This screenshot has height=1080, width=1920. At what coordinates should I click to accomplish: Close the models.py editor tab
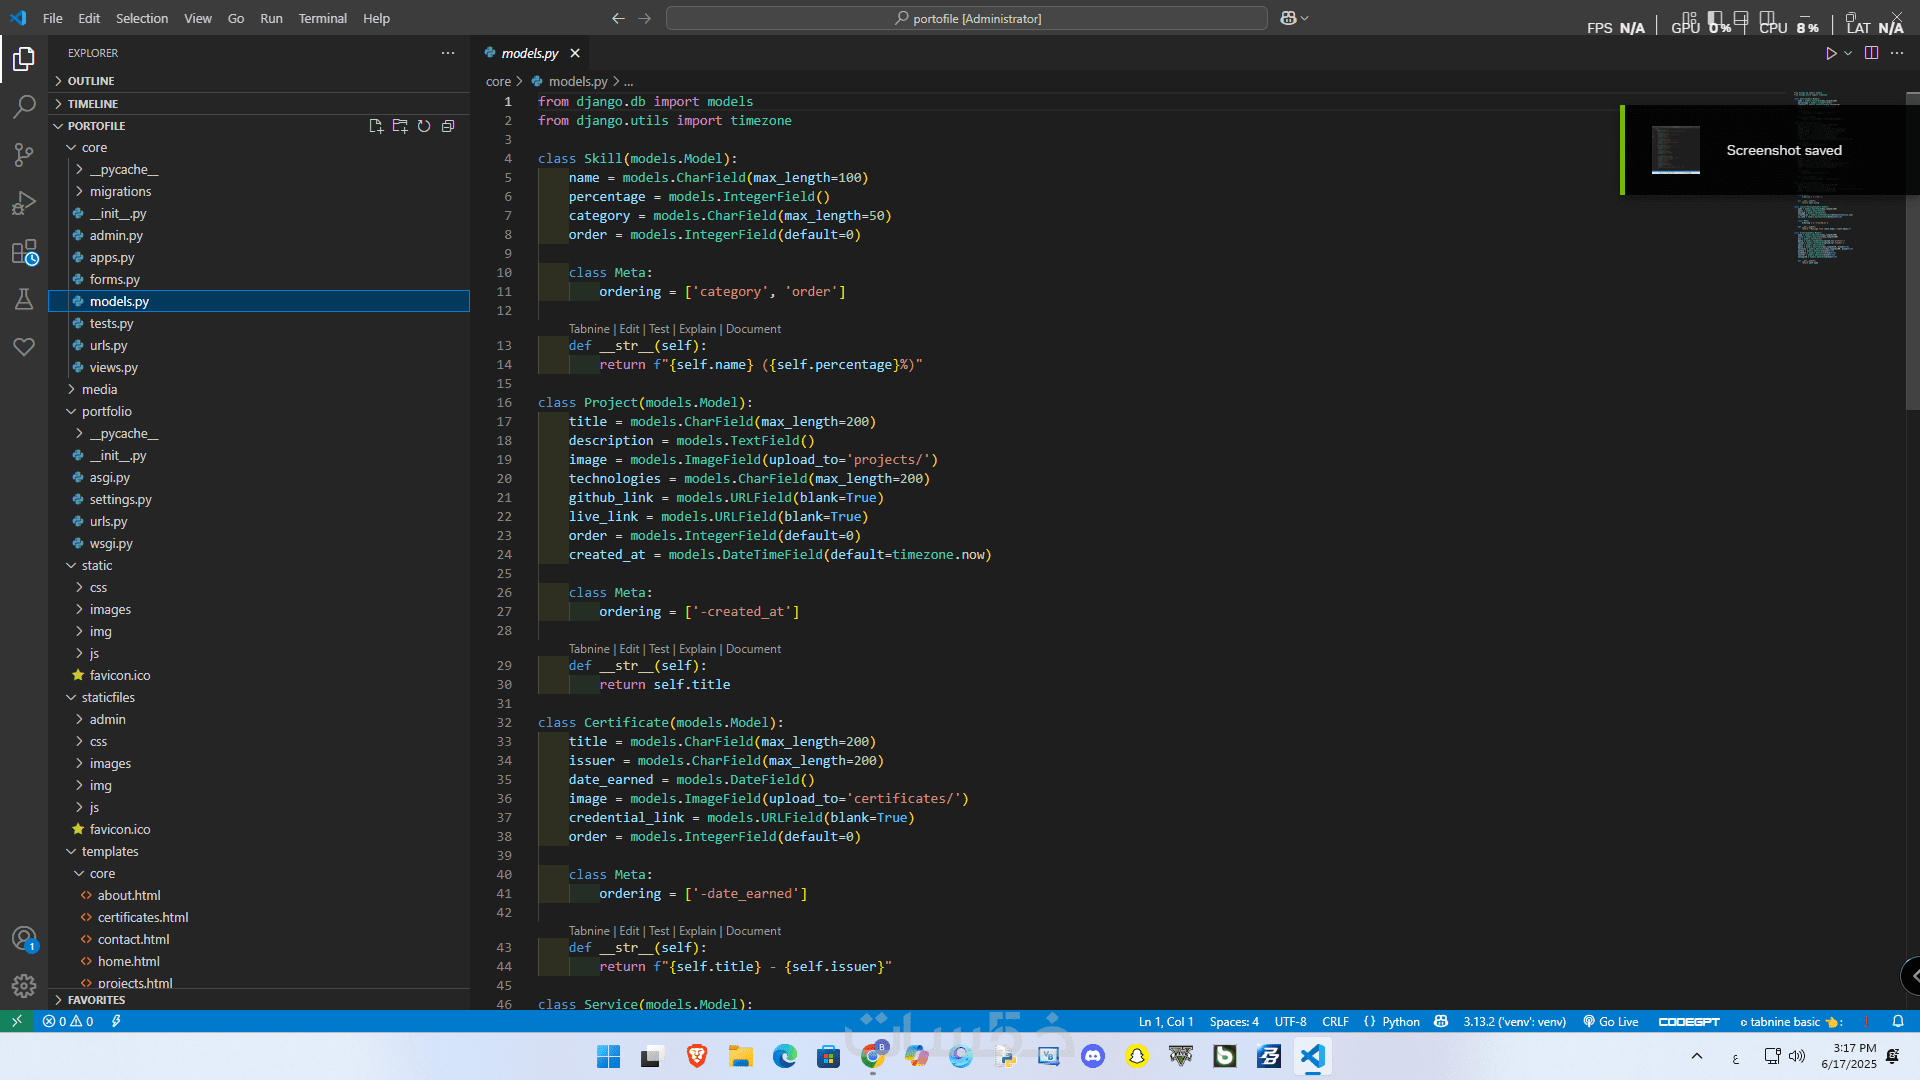[x=575, y=53]
